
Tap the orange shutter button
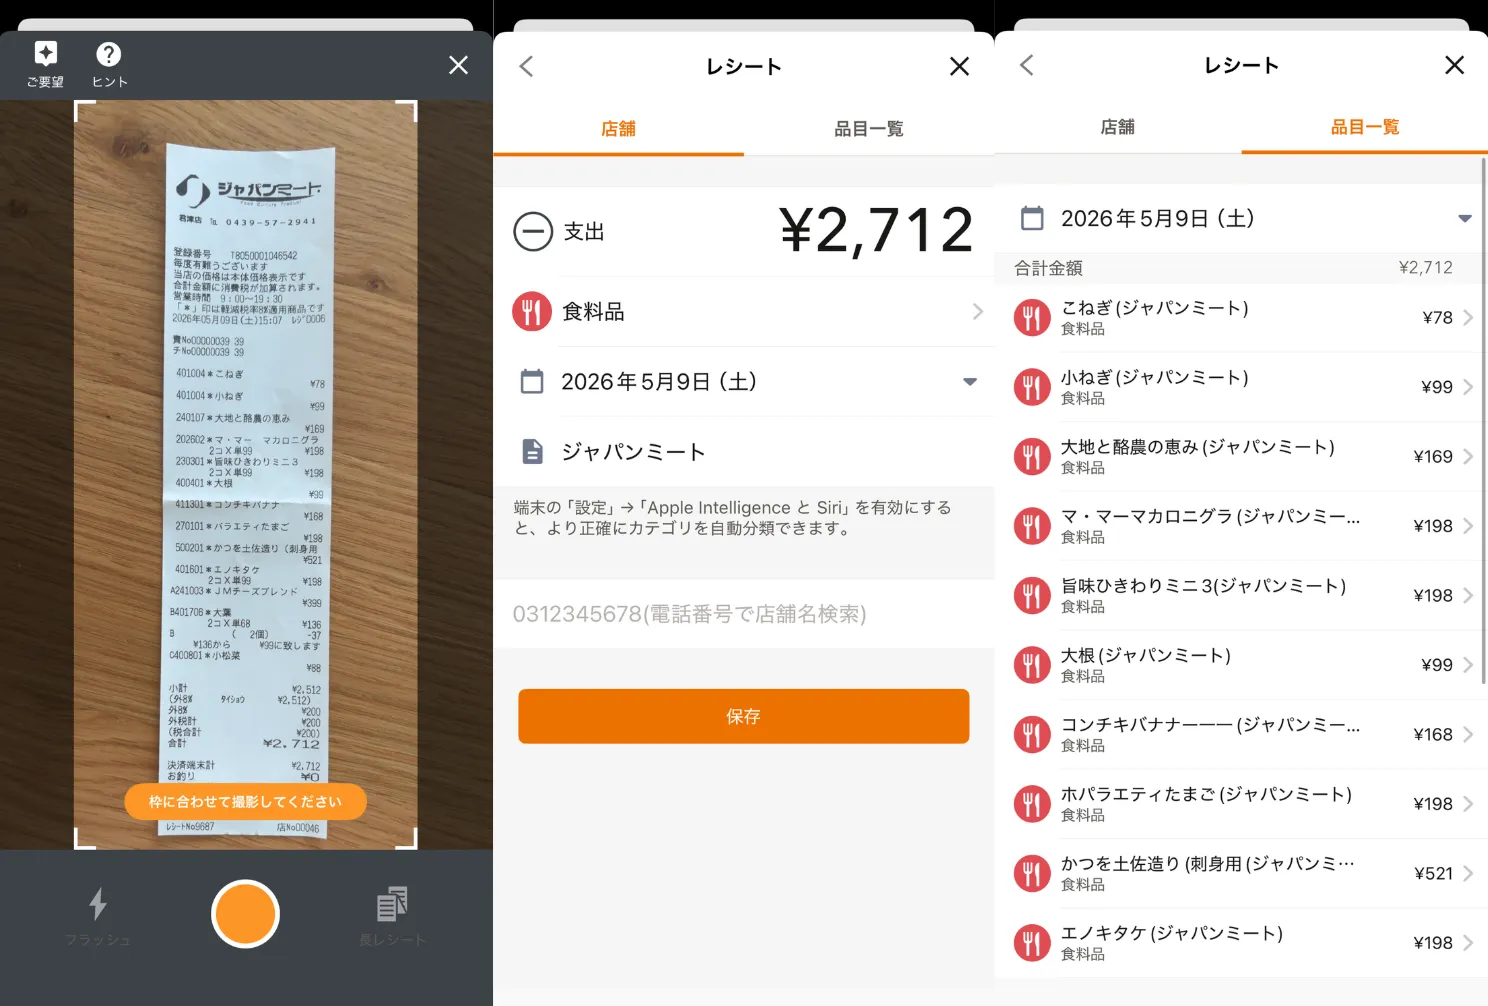(245, 913)
